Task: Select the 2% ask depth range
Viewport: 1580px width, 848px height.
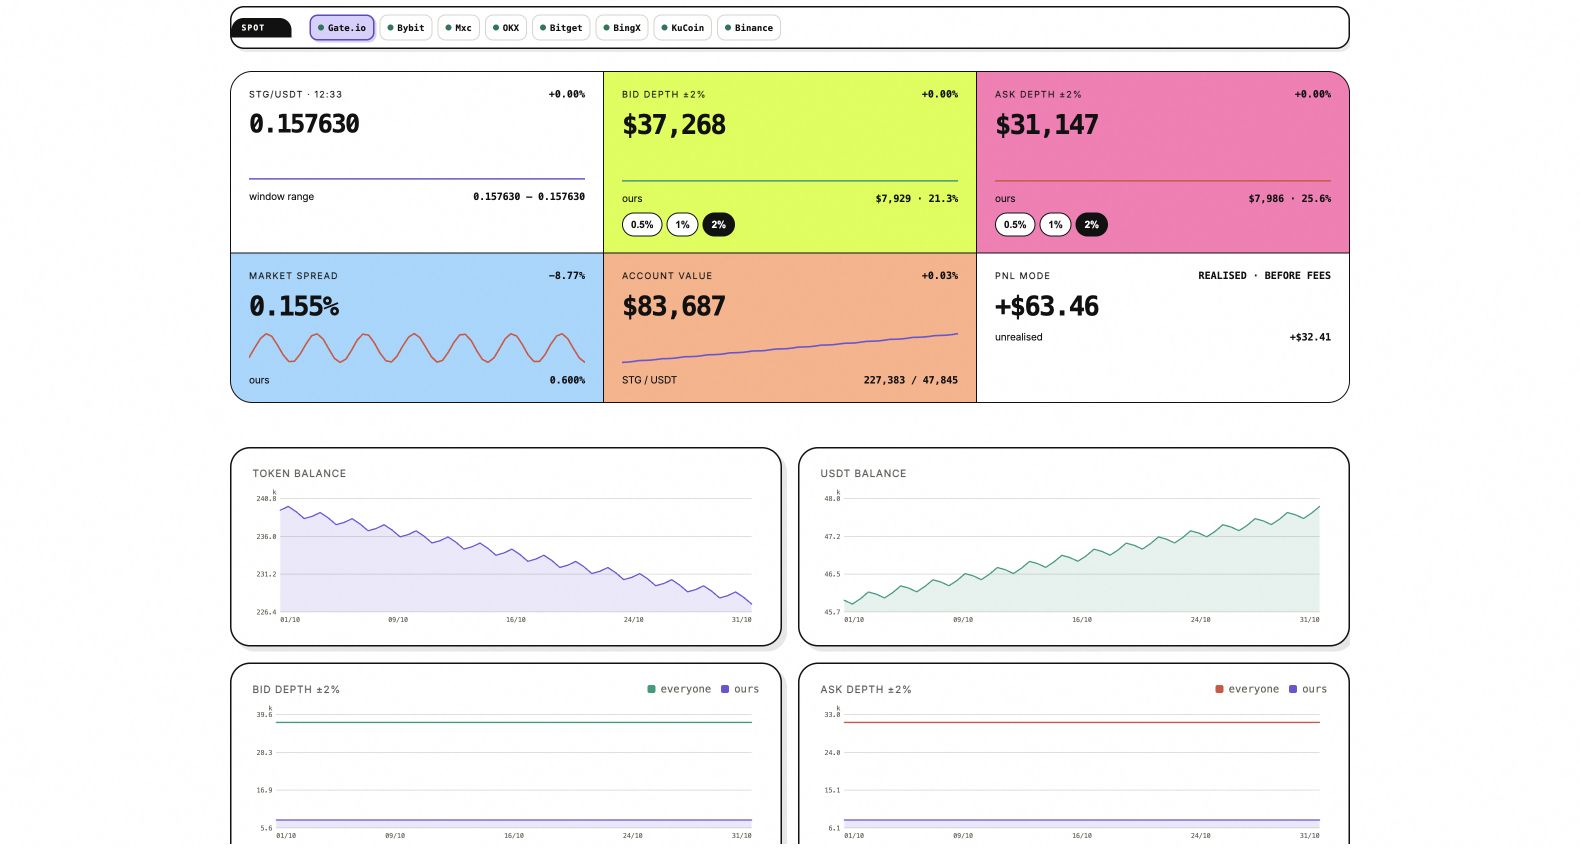Action: 1092,225
